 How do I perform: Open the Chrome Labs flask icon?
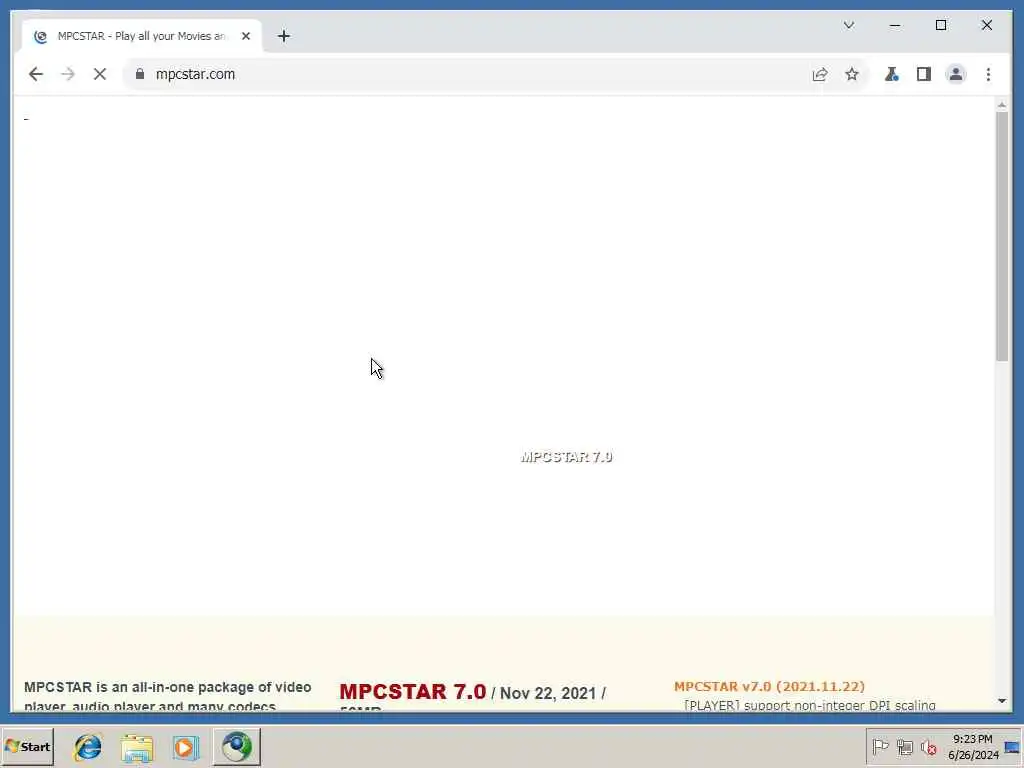coord(891,74)
